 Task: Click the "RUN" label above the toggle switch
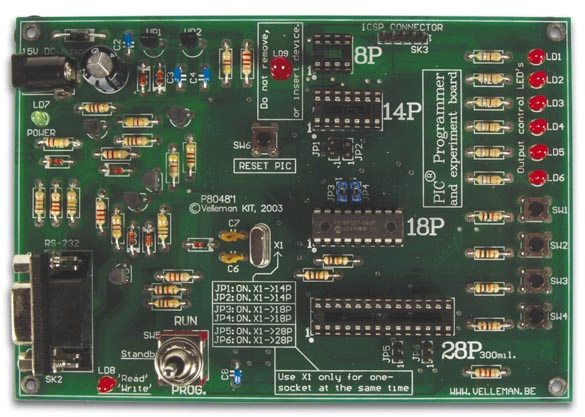click(185, 321)
